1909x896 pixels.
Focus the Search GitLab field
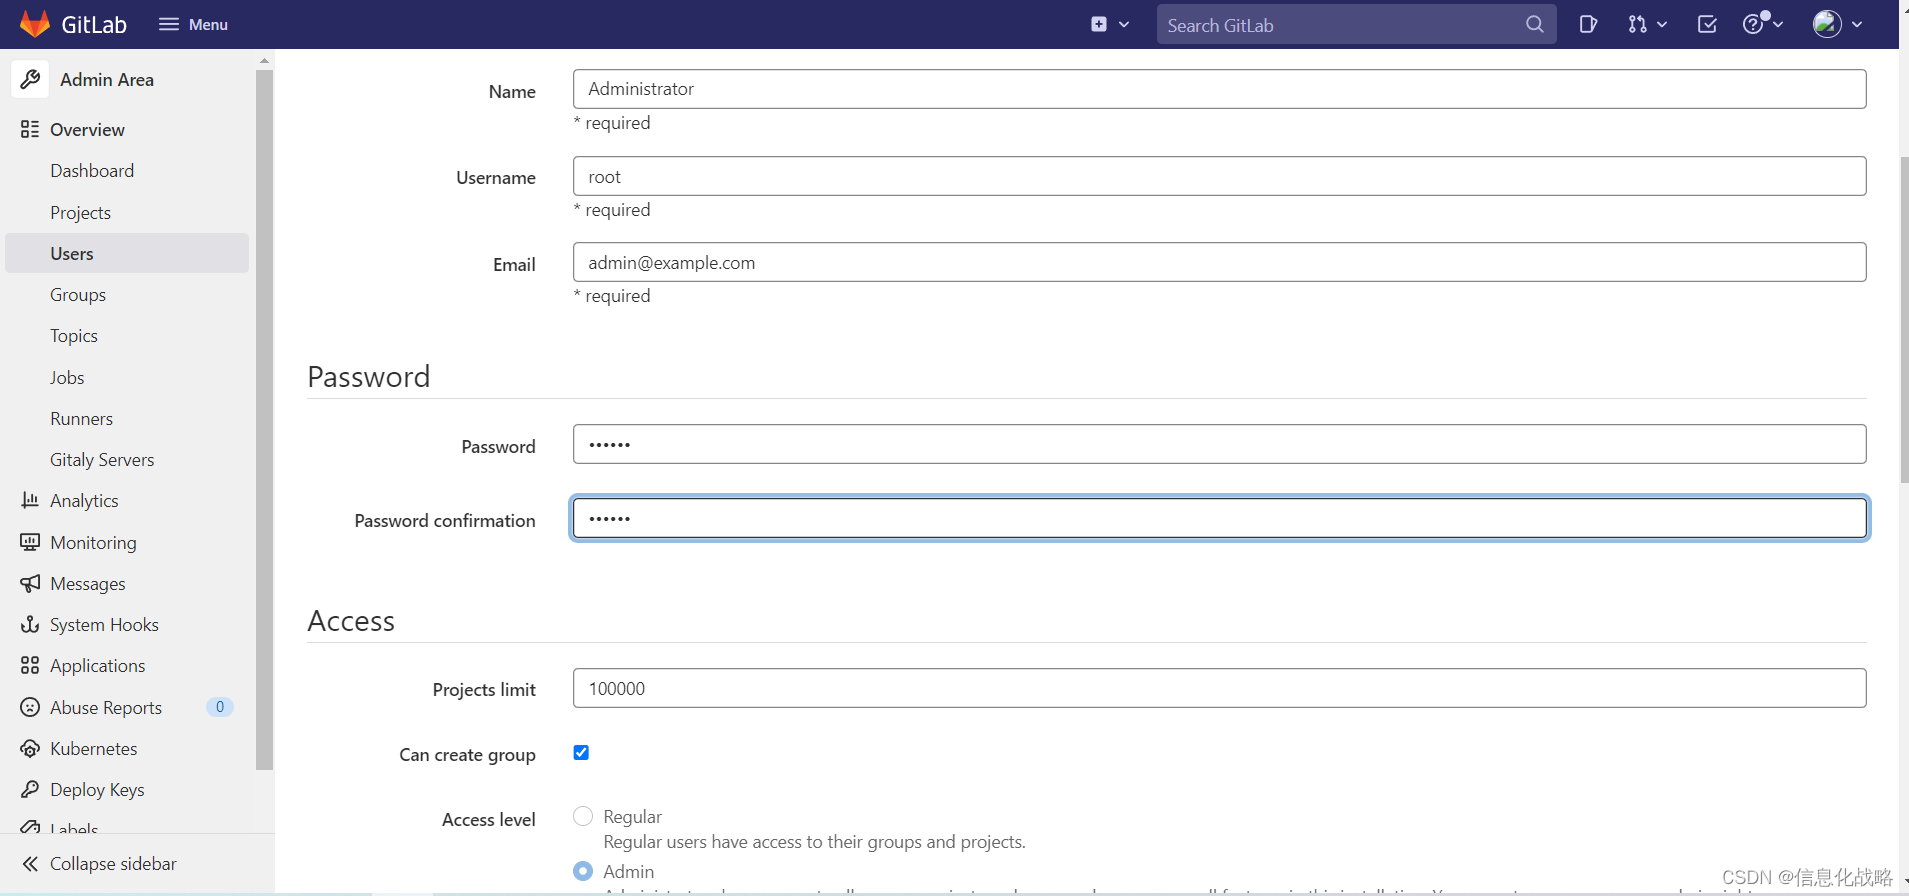[x=1356, y=24]
